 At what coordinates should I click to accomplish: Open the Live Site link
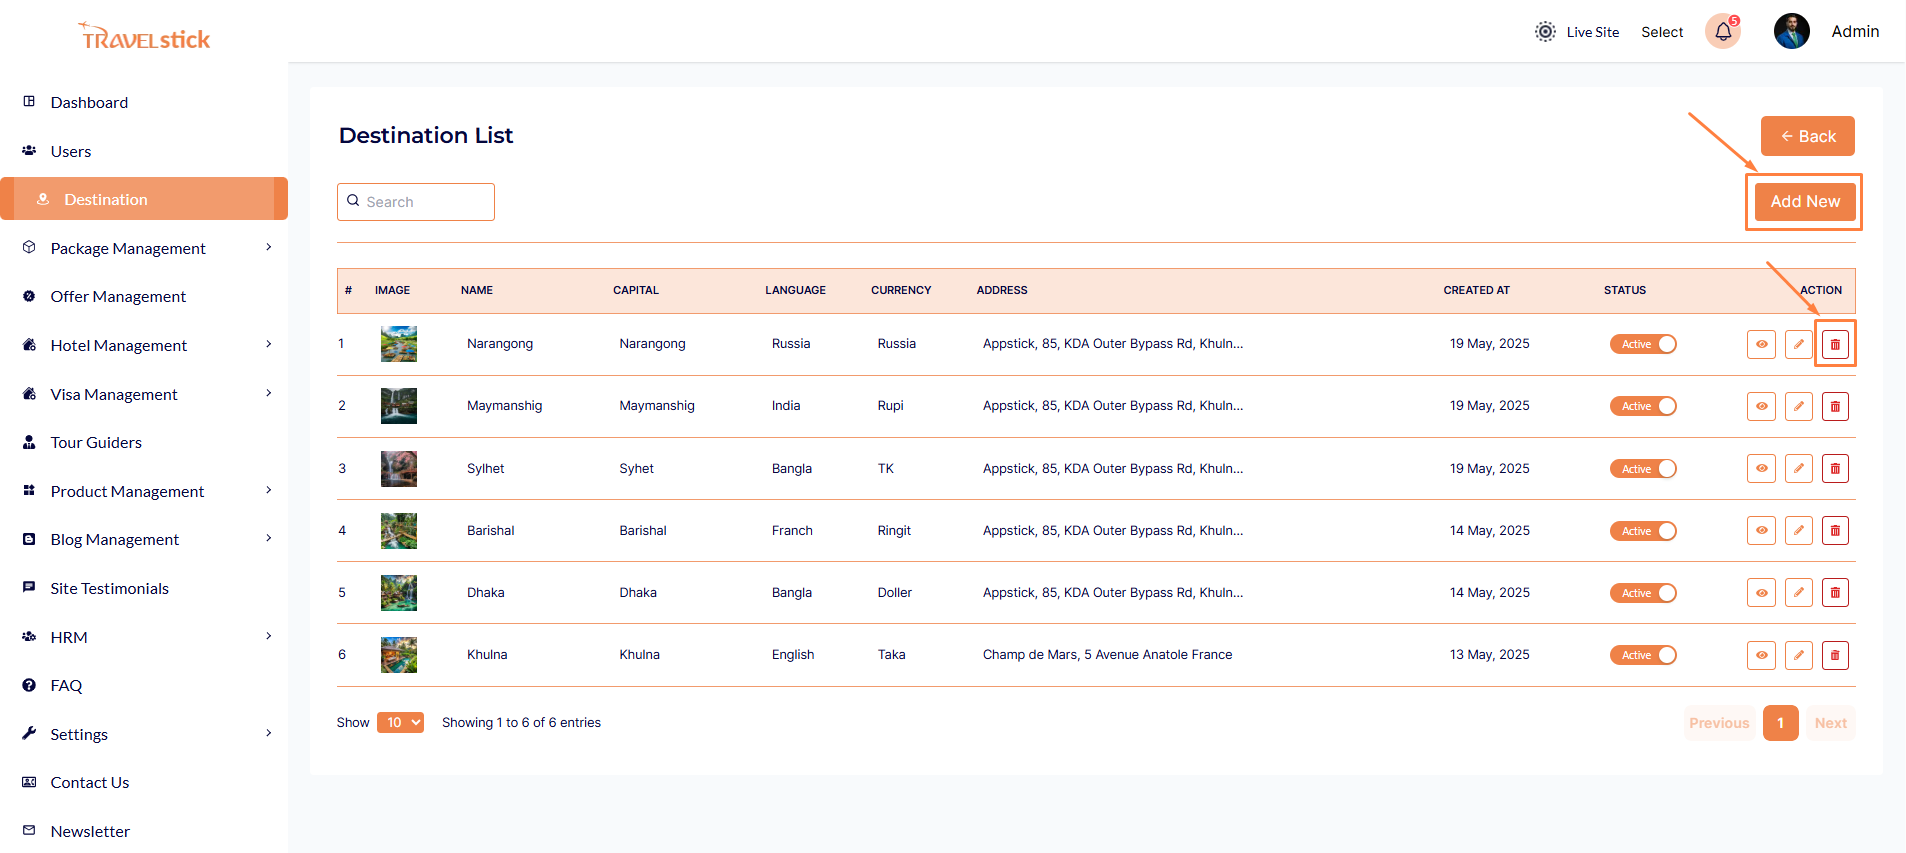coord(1592,32)
